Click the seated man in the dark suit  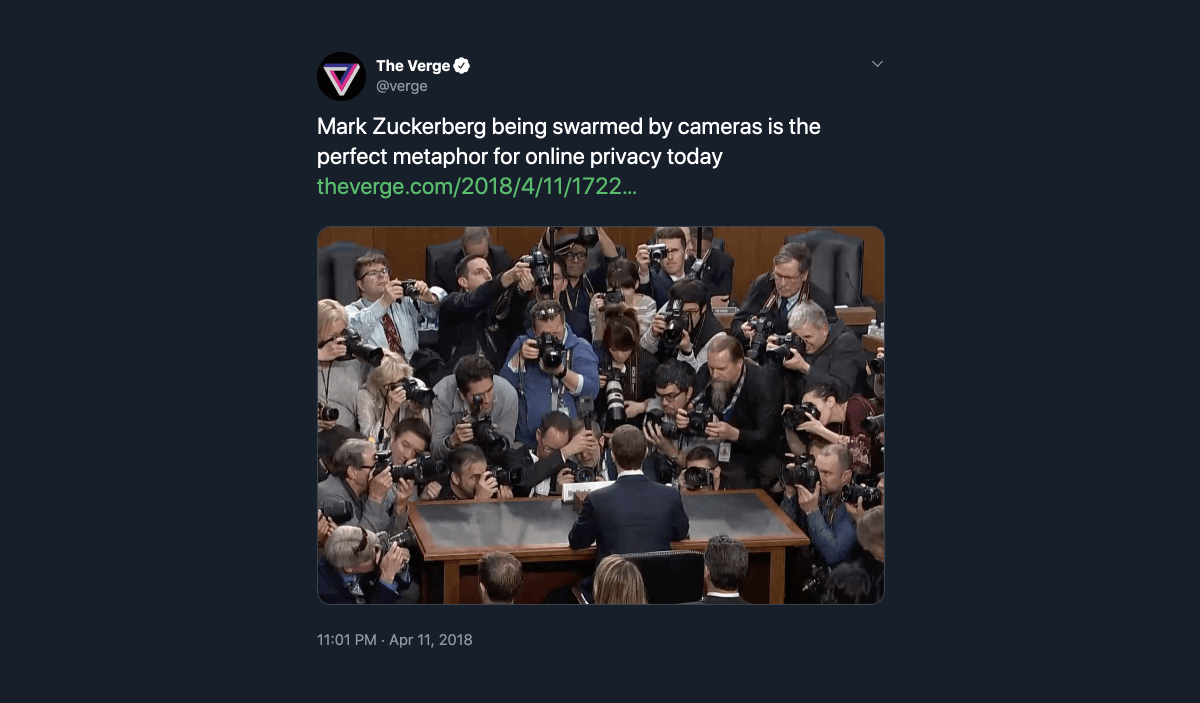pos(628,510)
